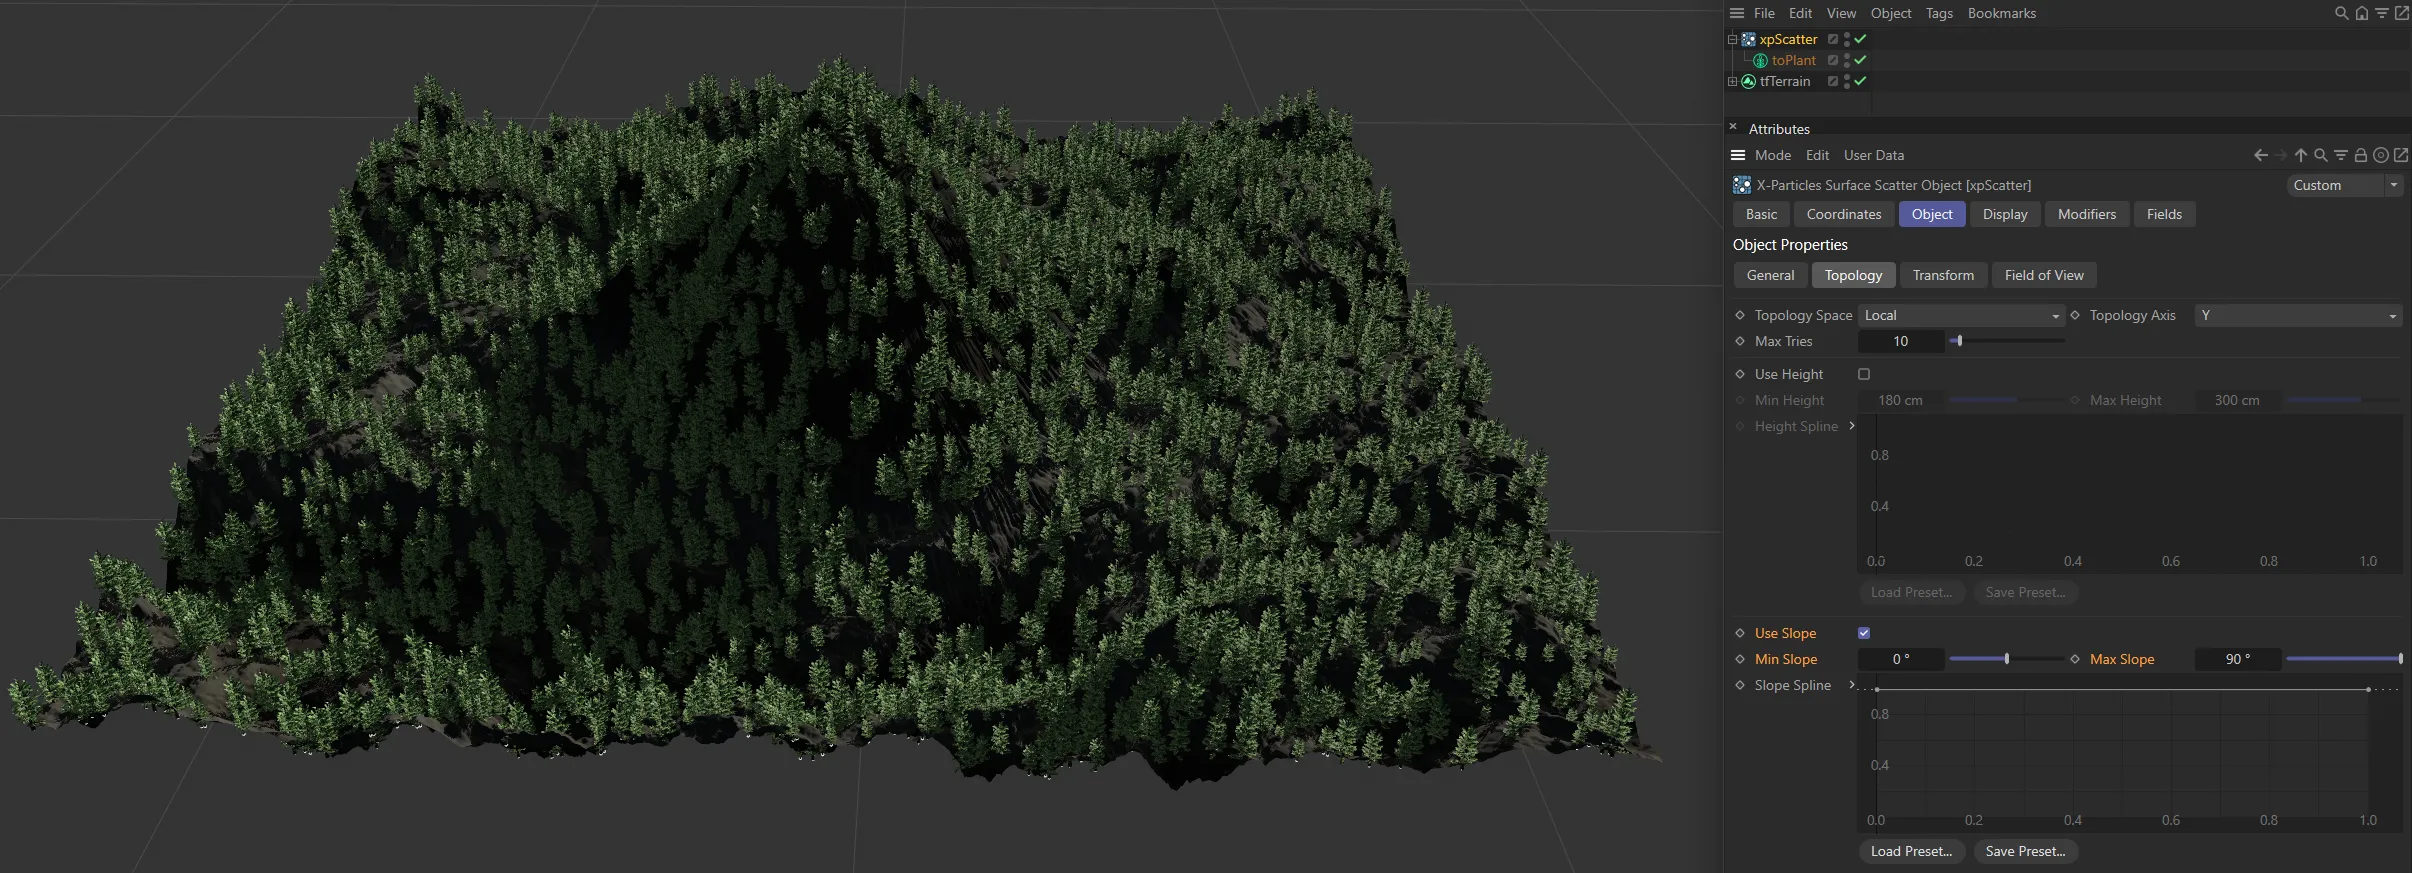The height and width of the screenshot is (873, 2412).
Task: Adjust the Min Slope slider
Action: tap(2007, 659)
